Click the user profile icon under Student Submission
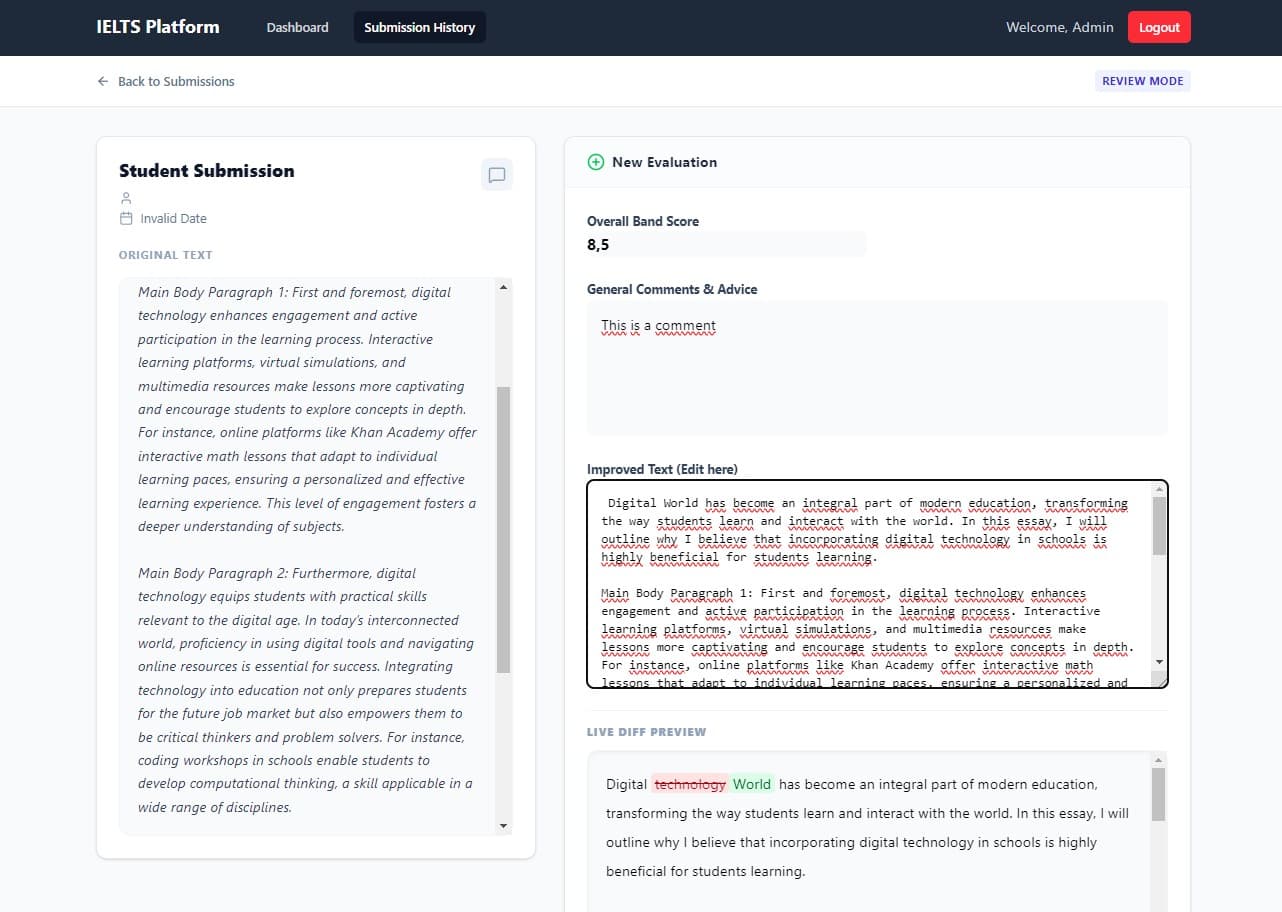The height and width of the screenshot is (912, 1282). coord(126,198)
